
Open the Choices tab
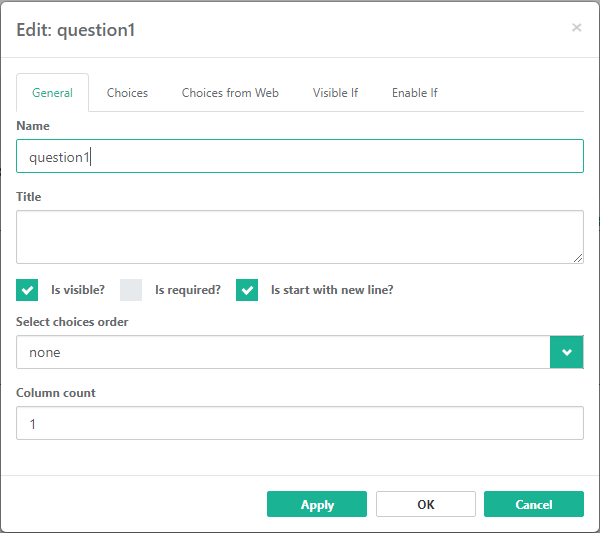coord(127,93)
